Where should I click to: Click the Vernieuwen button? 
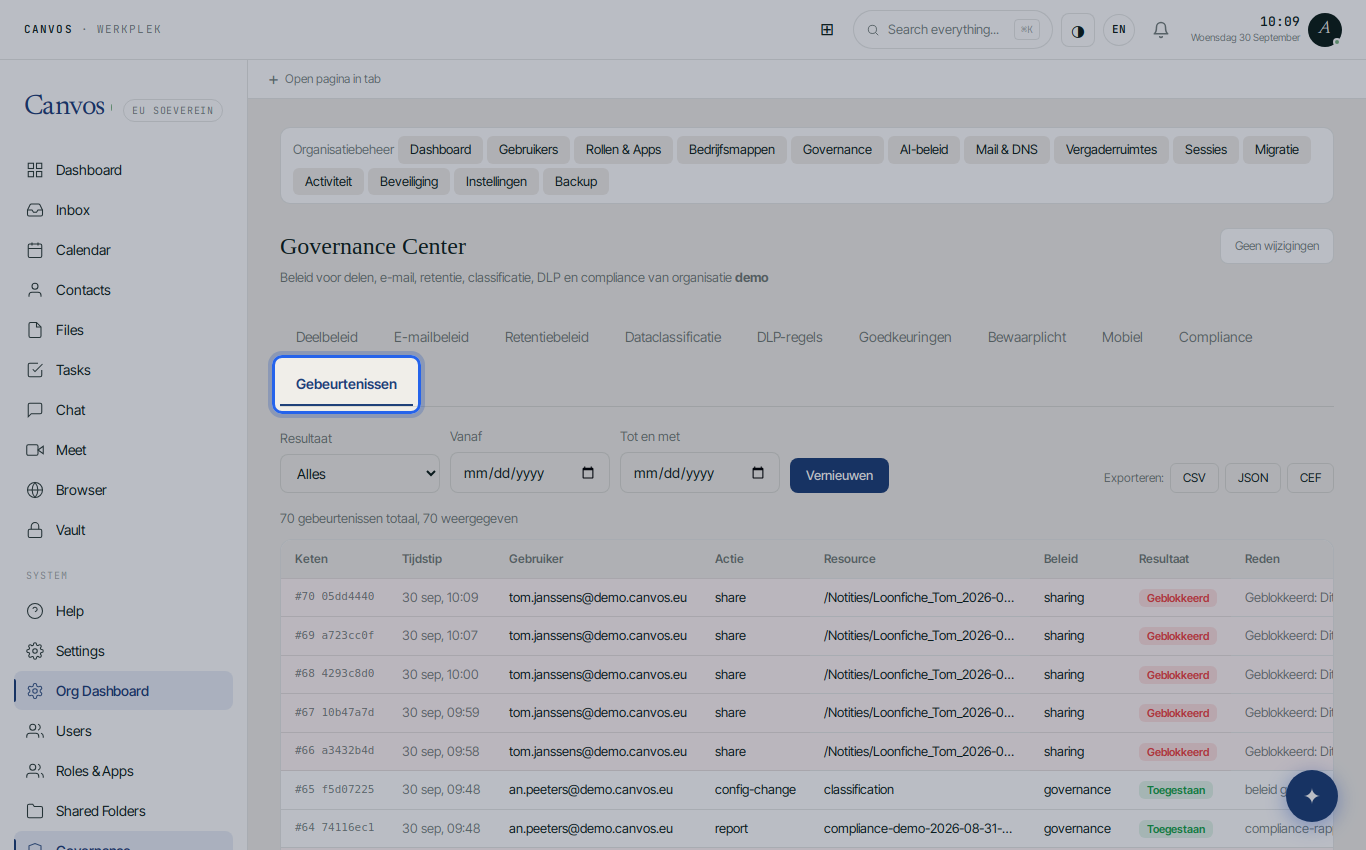(839, 475)
